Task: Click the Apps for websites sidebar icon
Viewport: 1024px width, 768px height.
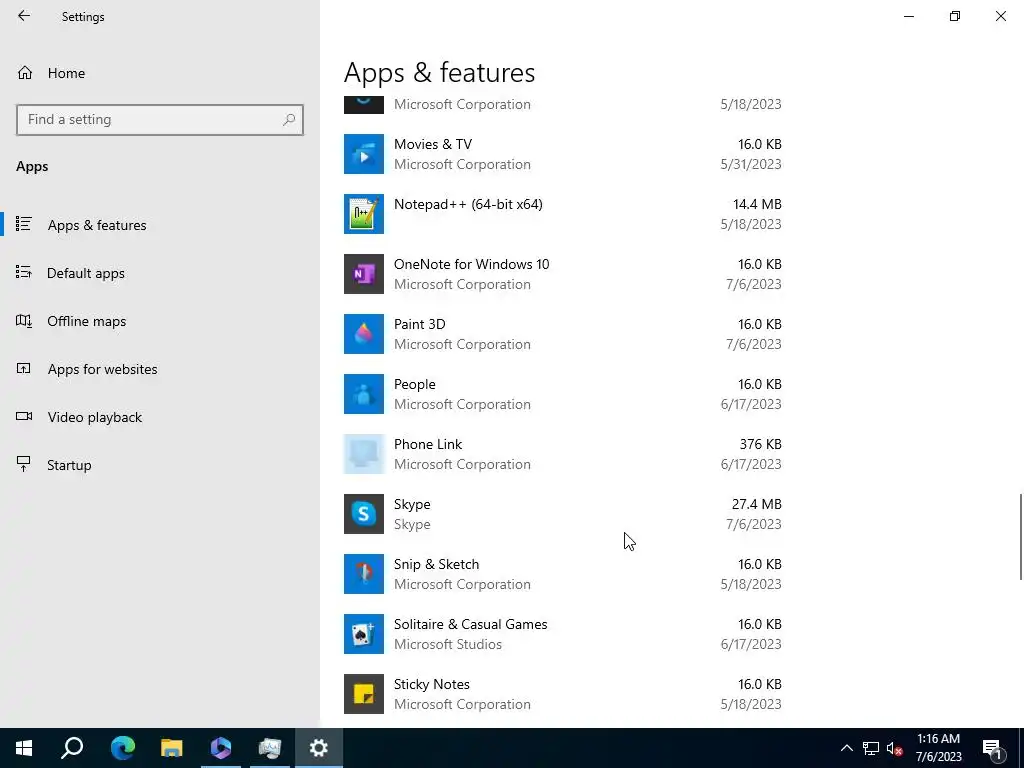Action: pos(24,368)
